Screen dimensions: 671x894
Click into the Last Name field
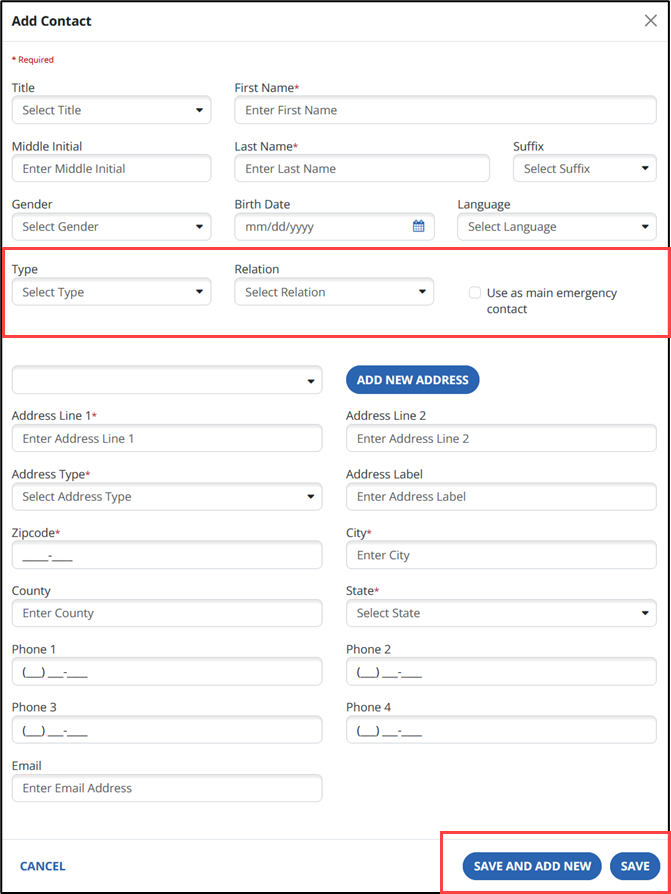tap(362, 169)
